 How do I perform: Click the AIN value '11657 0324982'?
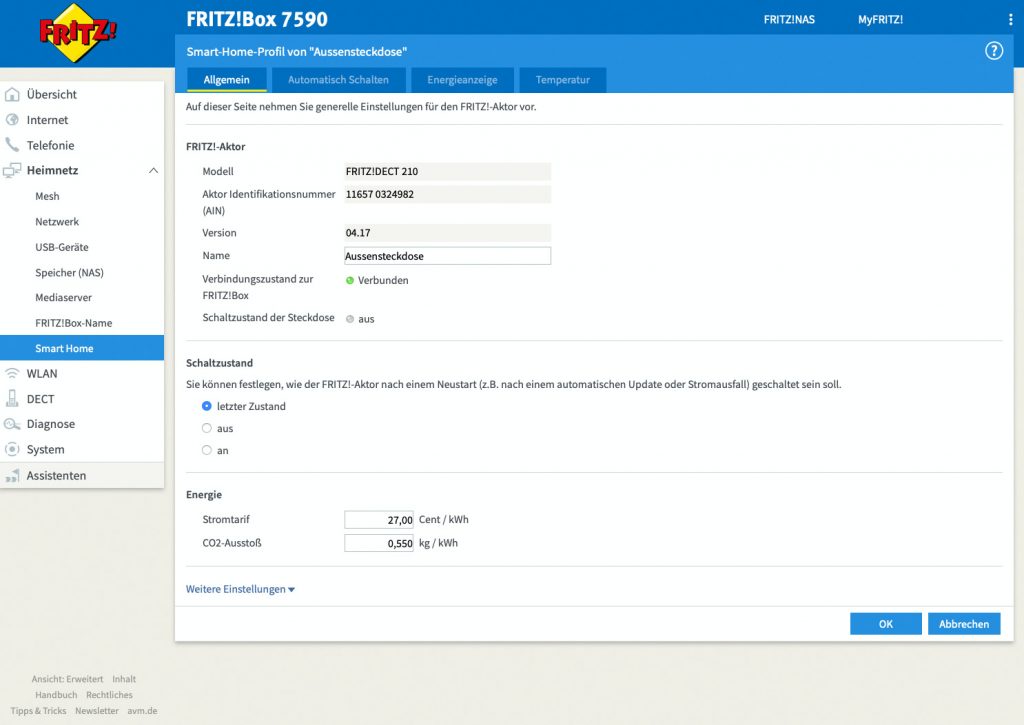(447, 194)
